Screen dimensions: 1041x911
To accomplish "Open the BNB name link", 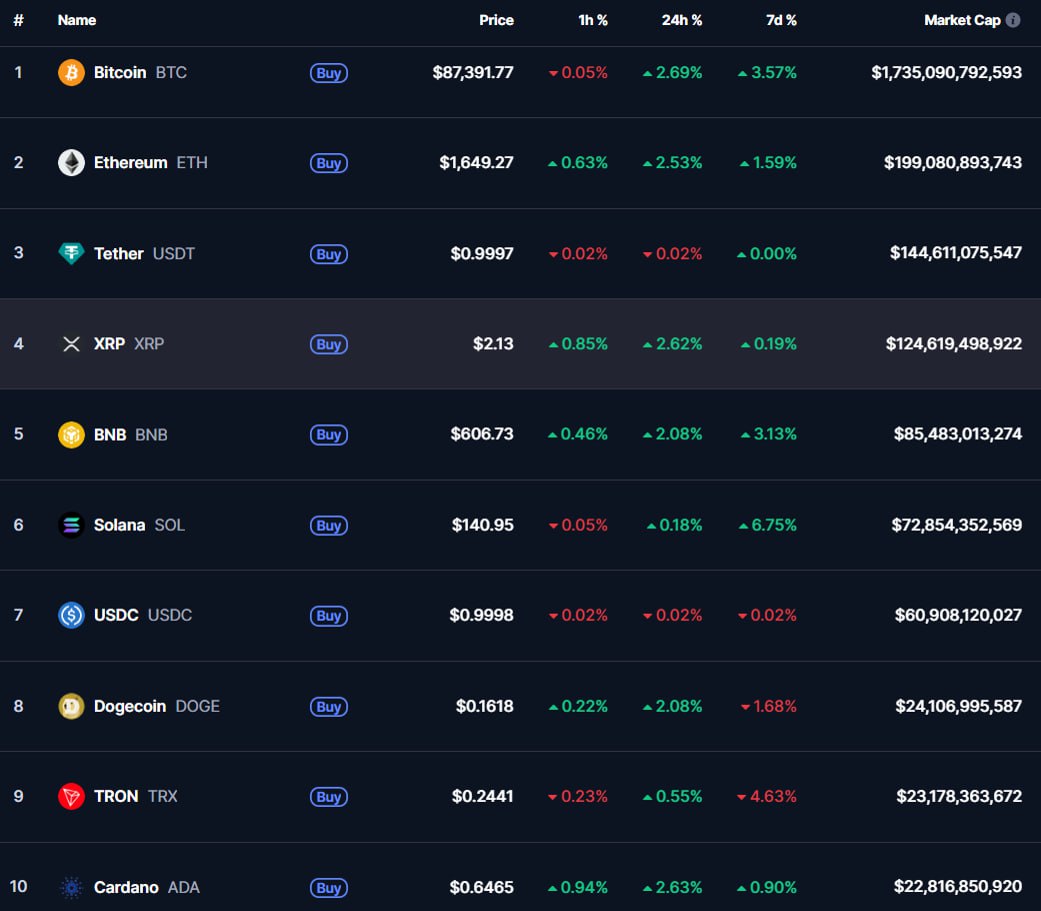I will click(131, 435).
